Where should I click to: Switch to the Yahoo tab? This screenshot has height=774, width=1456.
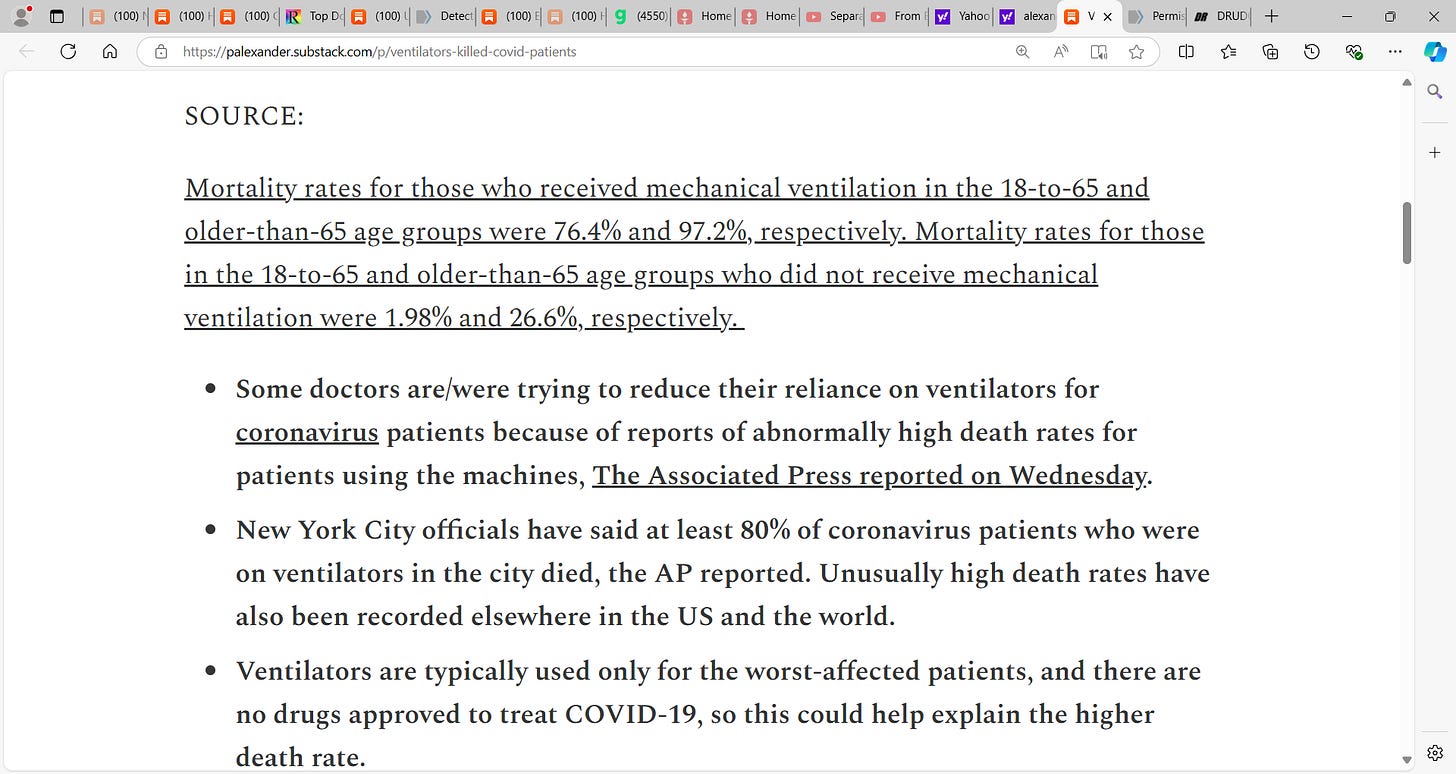tap(963, 16)
